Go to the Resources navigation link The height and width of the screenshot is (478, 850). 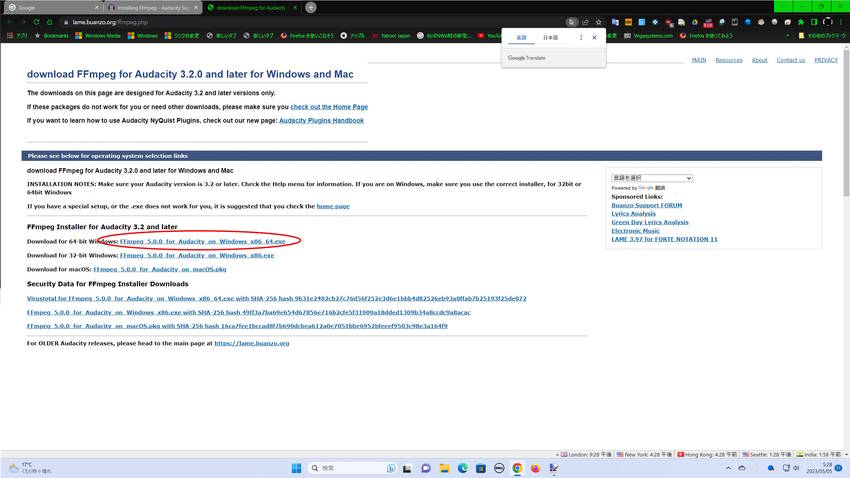click(x=729, y=60)
